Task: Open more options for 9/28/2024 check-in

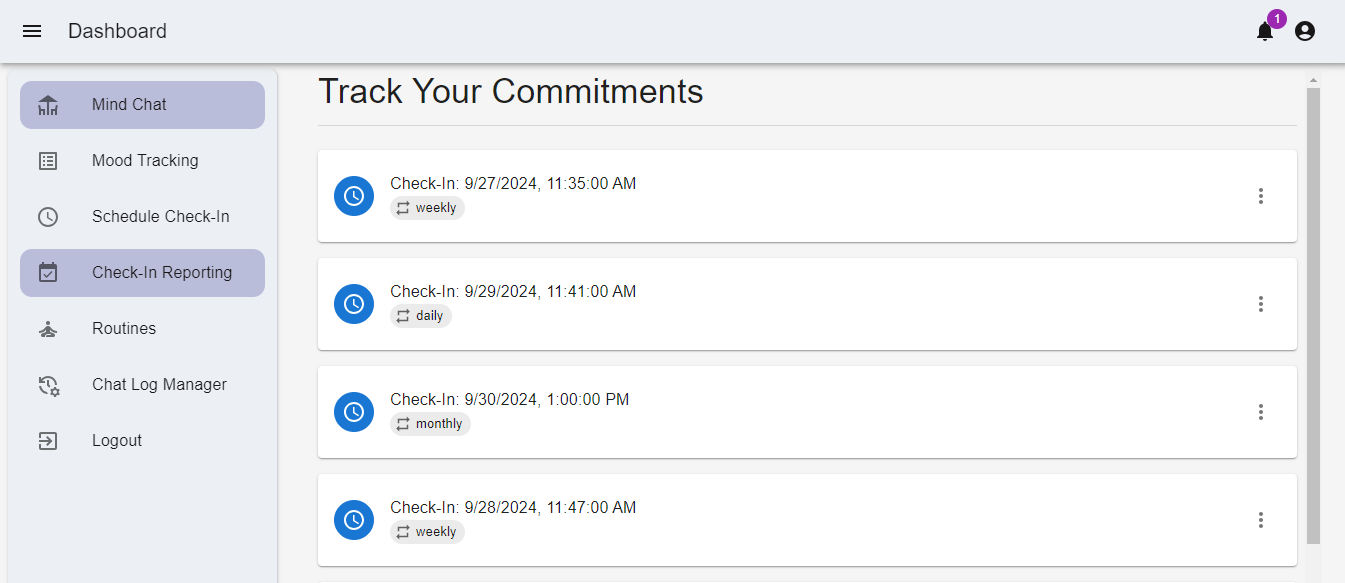Action: 1261,520
